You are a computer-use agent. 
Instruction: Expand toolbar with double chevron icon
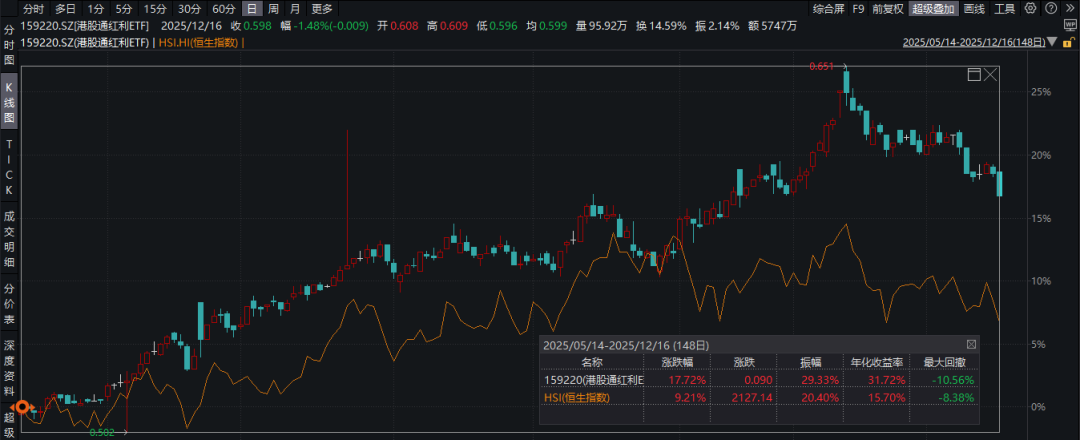1070,8
